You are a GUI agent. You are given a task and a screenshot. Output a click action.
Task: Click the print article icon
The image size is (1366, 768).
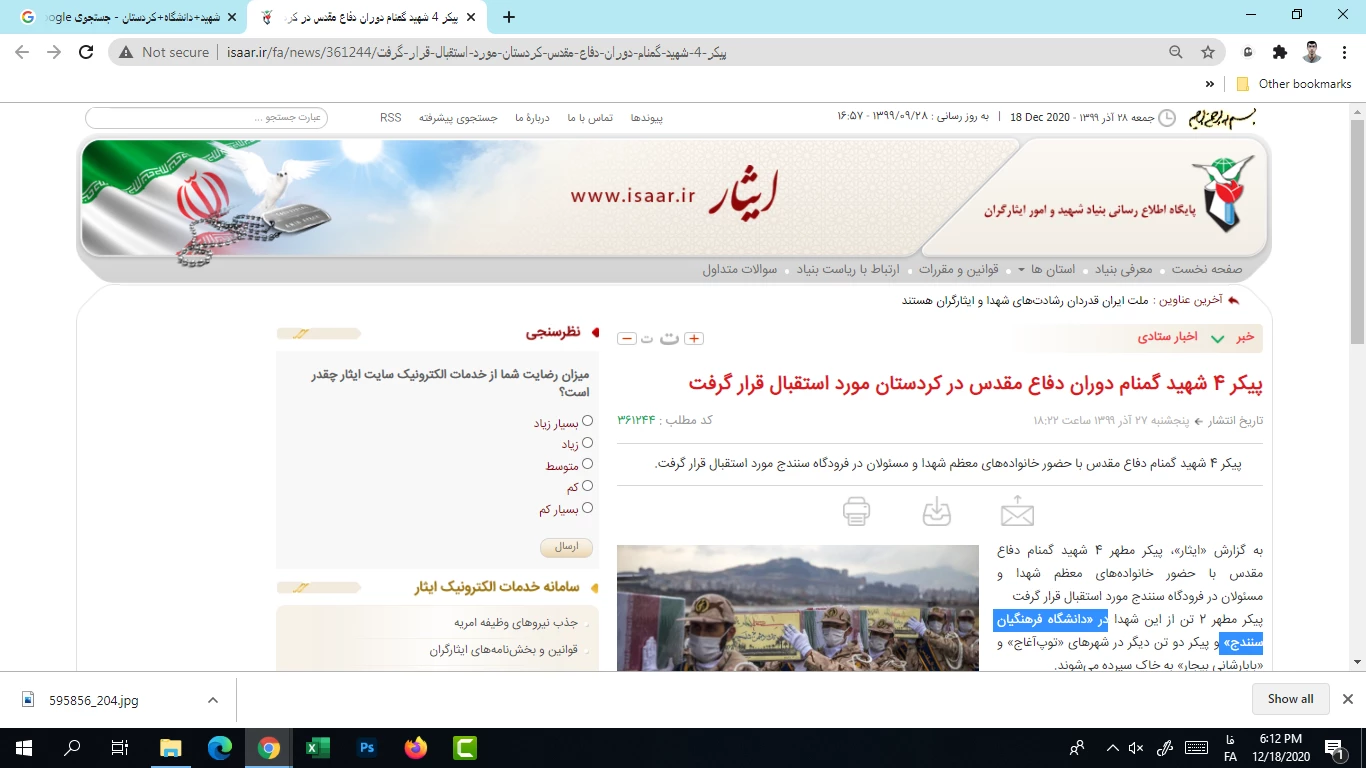[856, 511]
